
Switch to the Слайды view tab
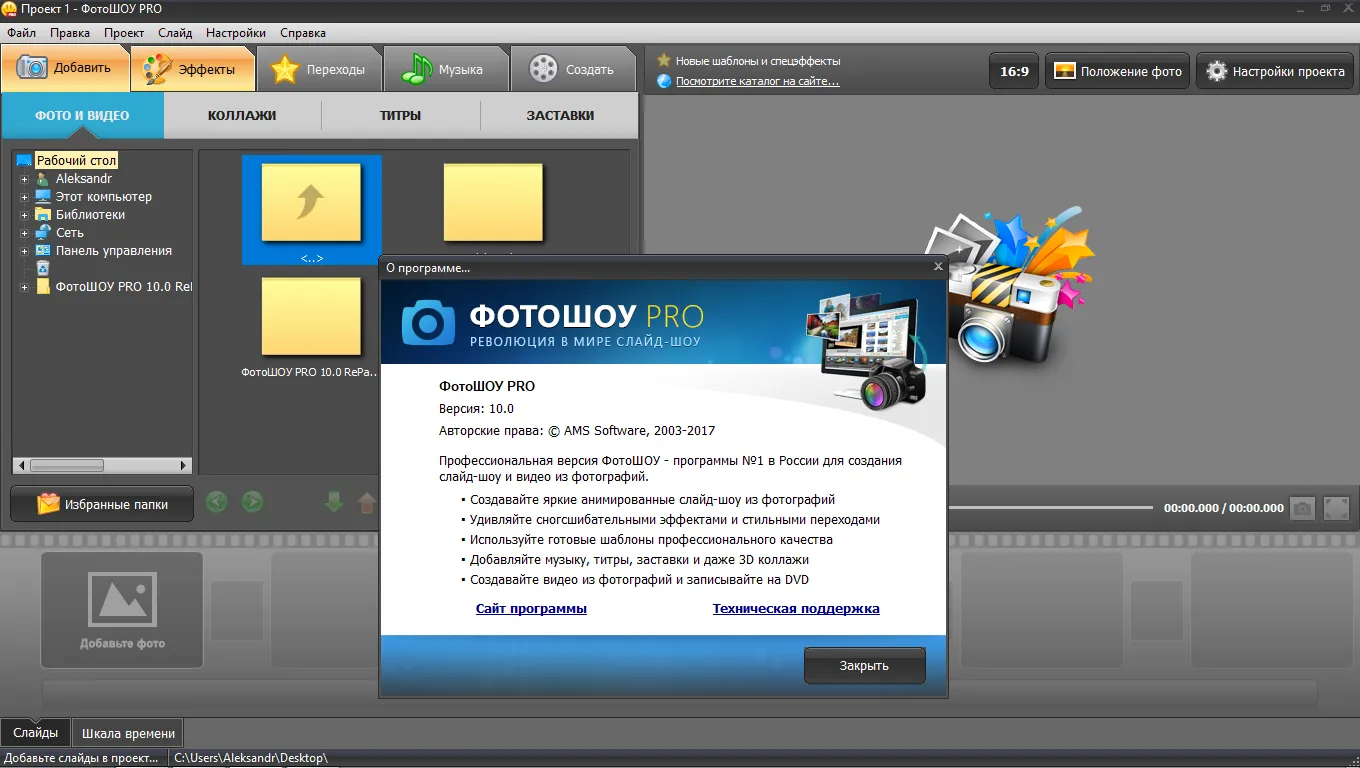tap(36, 732)
